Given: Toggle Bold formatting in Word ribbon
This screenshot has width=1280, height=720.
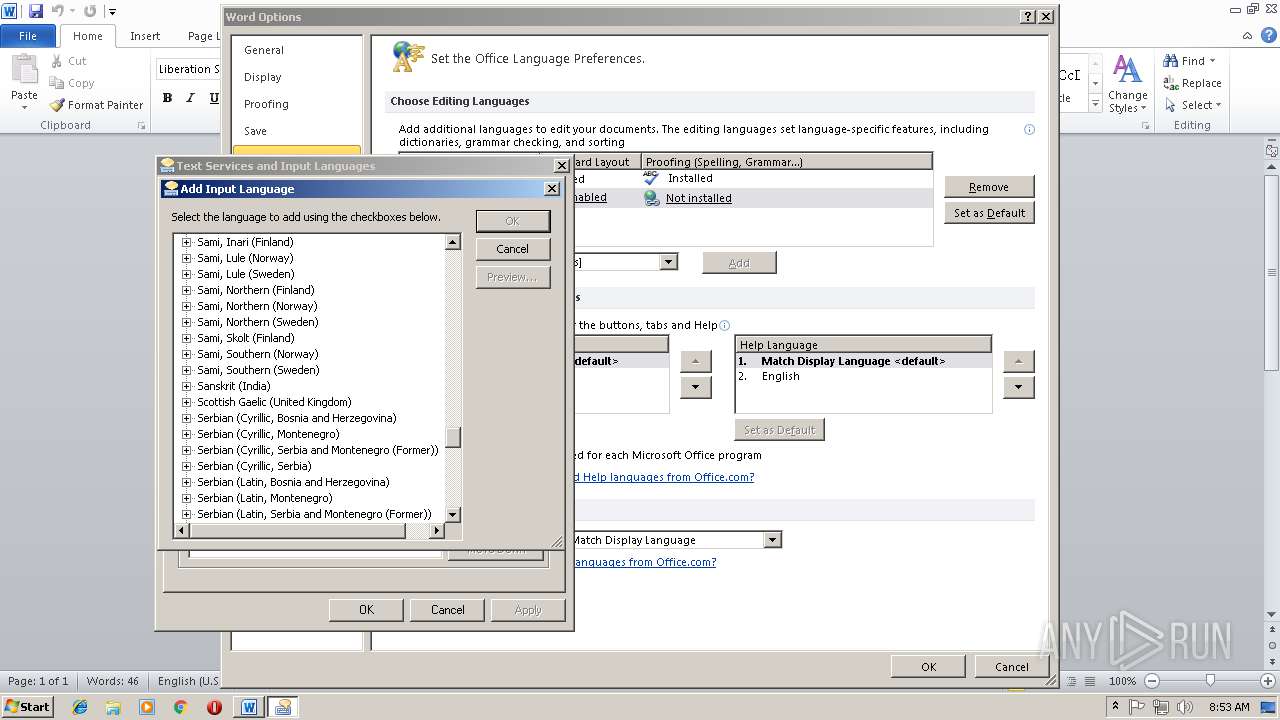Looking at the screenshot, I should tap(167, 98).
